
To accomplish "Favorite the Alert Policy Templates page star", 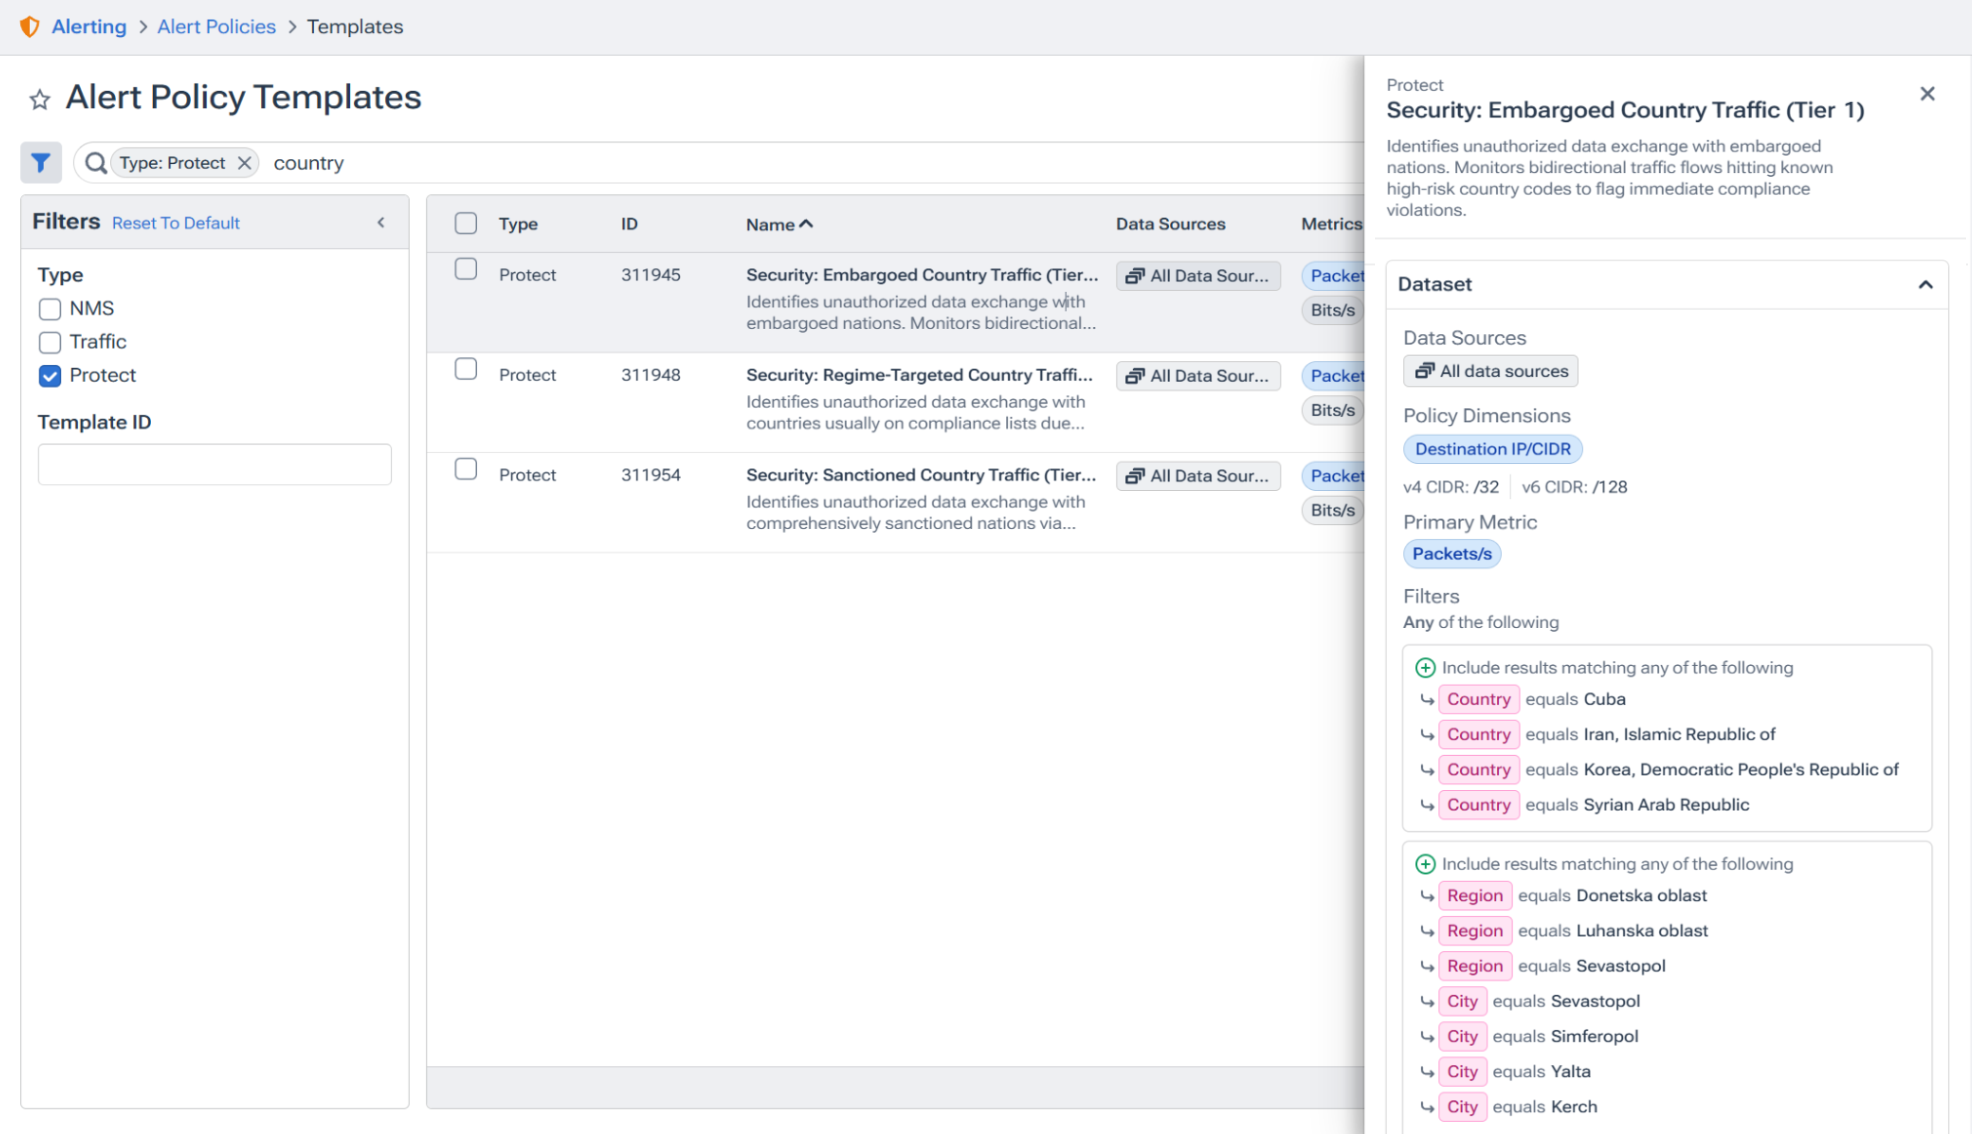I will pos(40,99).
